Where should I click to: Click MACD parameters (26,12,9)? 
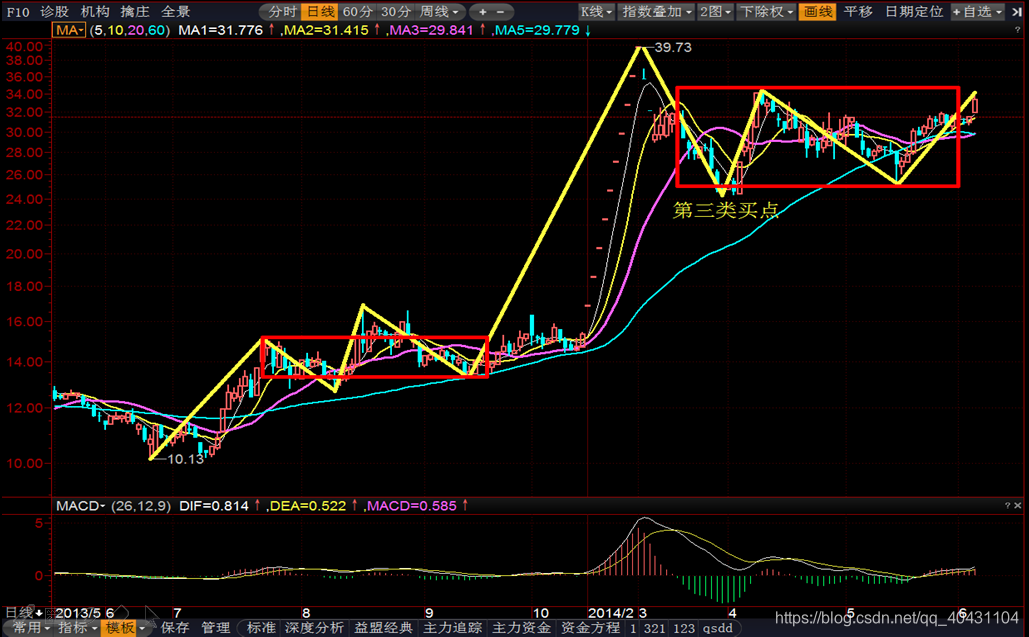(141, 506)
